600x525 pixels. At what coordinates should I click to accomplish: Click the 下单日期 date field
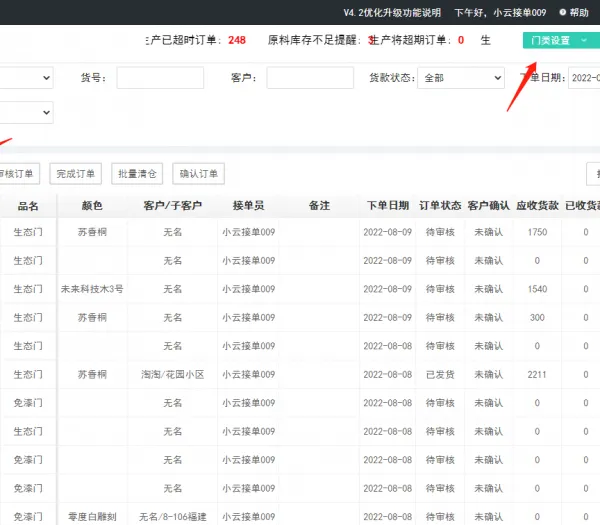point(584,78)
